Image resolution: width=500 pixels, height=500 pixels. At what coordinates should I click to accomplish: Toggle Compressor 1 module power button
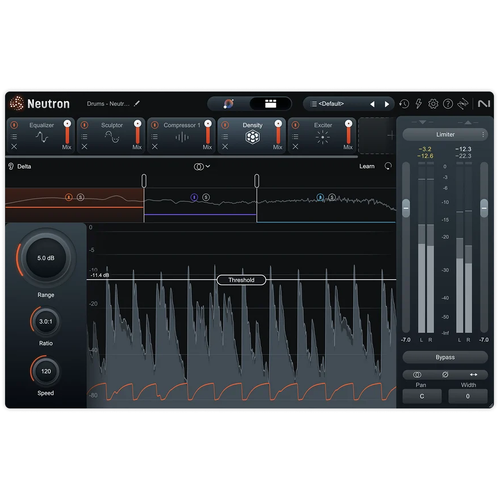[155, 125]
